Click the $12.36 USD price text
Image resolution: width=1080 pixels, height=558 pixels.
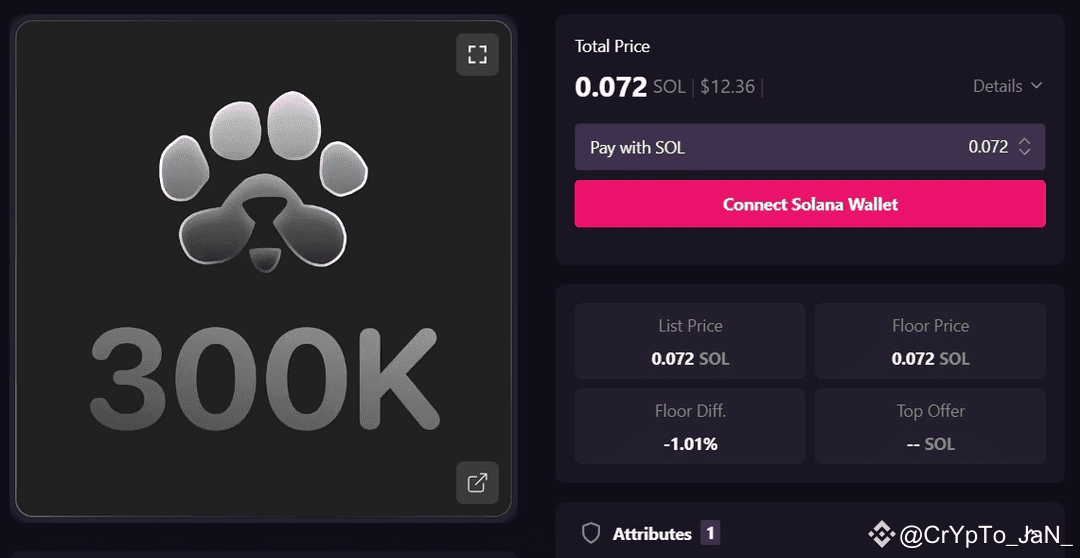pos(727,87)
